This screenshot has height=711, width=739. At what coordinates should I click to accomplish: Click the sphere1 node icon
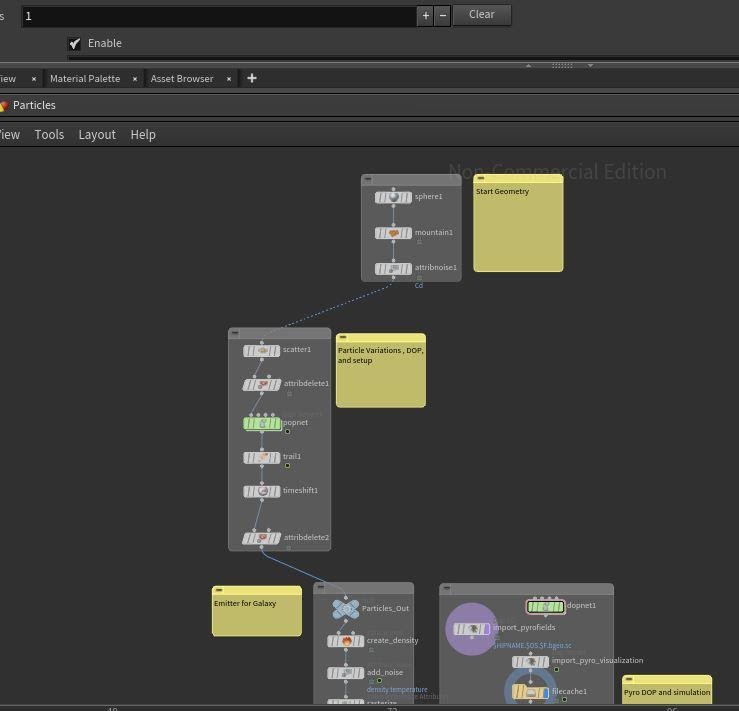393,197
